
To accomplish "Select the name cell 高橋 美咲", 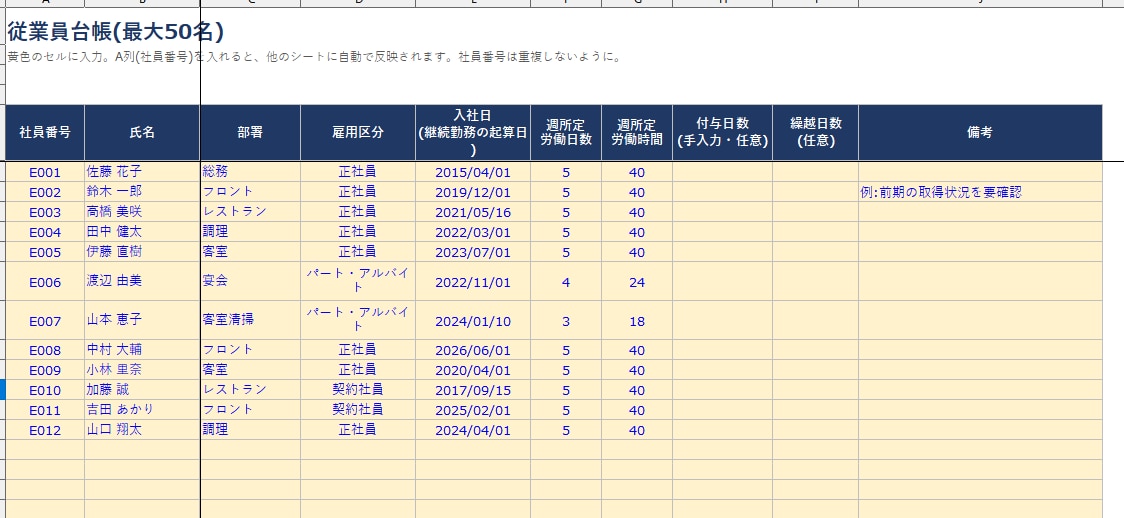I will 142,212.
